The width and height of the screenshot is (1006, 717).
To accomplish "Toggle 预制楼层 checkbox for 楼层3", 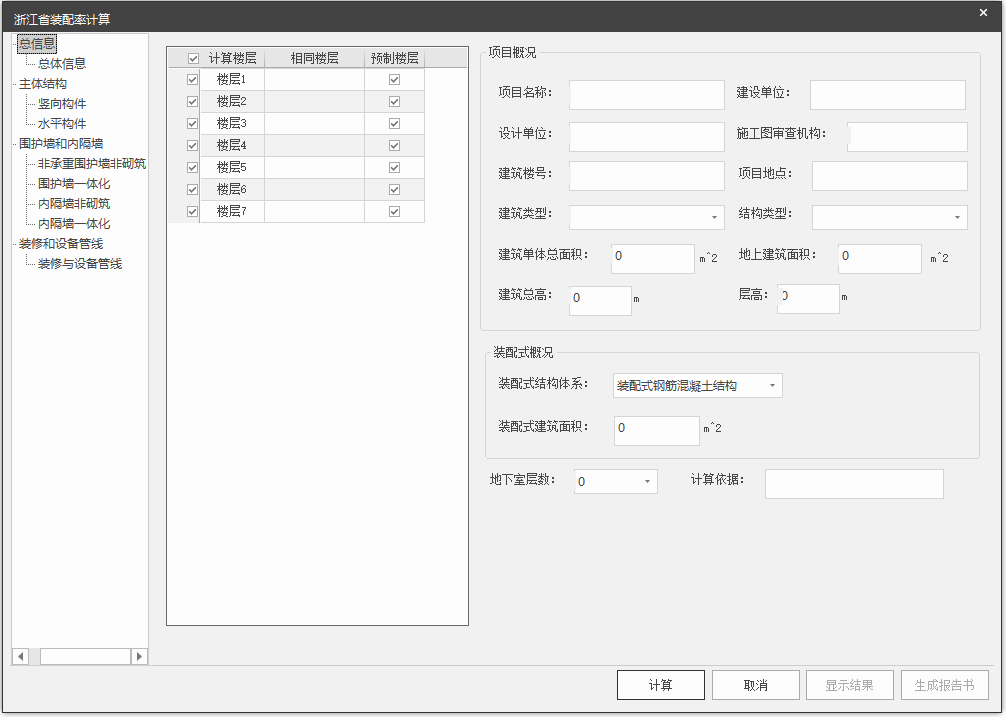I will click(395, 123).
